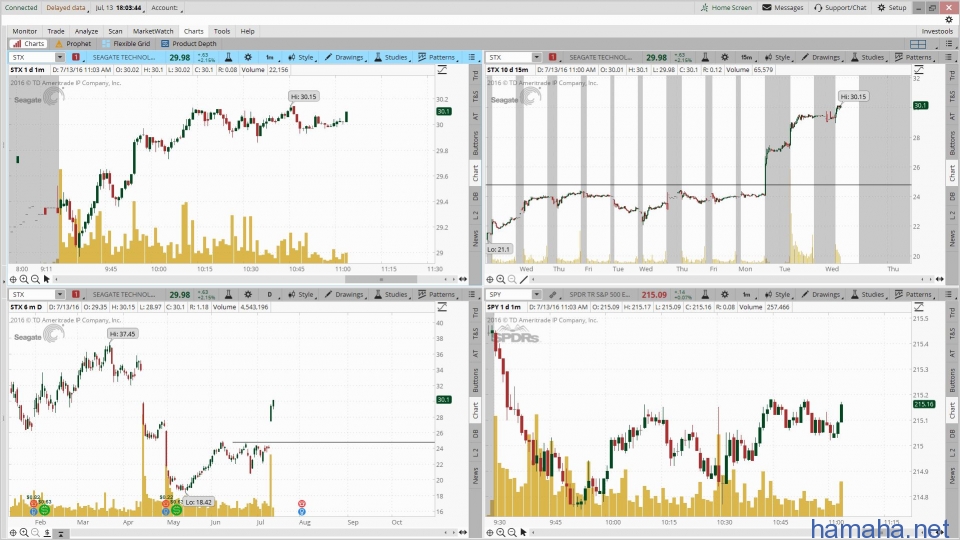Open the Home Screen

tap(726, 7)
